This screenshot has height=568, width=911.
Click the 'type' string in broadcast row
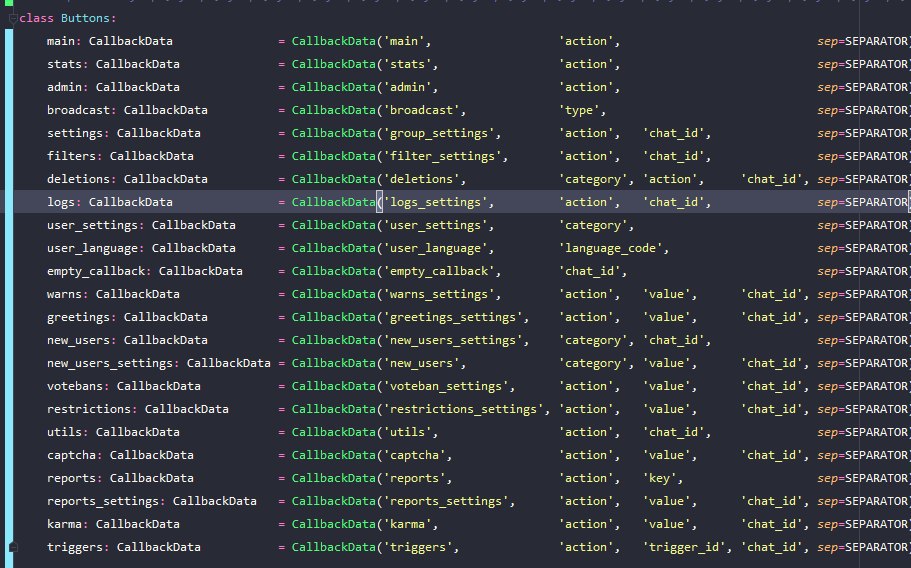[579, 110]
